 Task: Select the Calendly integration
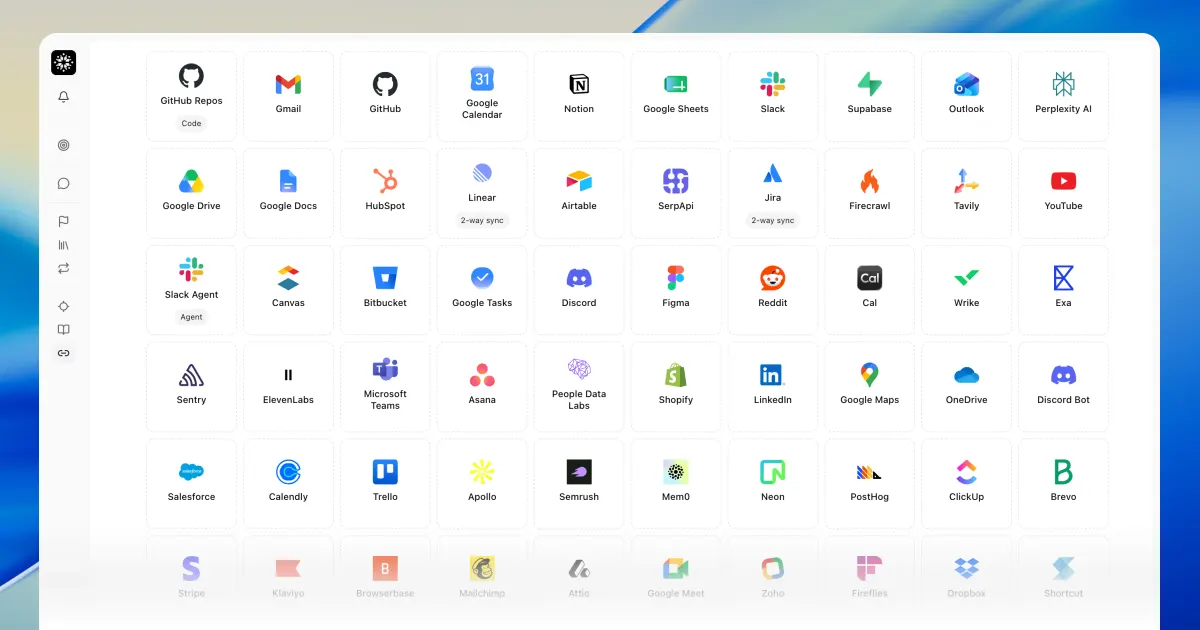click(288, 484)
